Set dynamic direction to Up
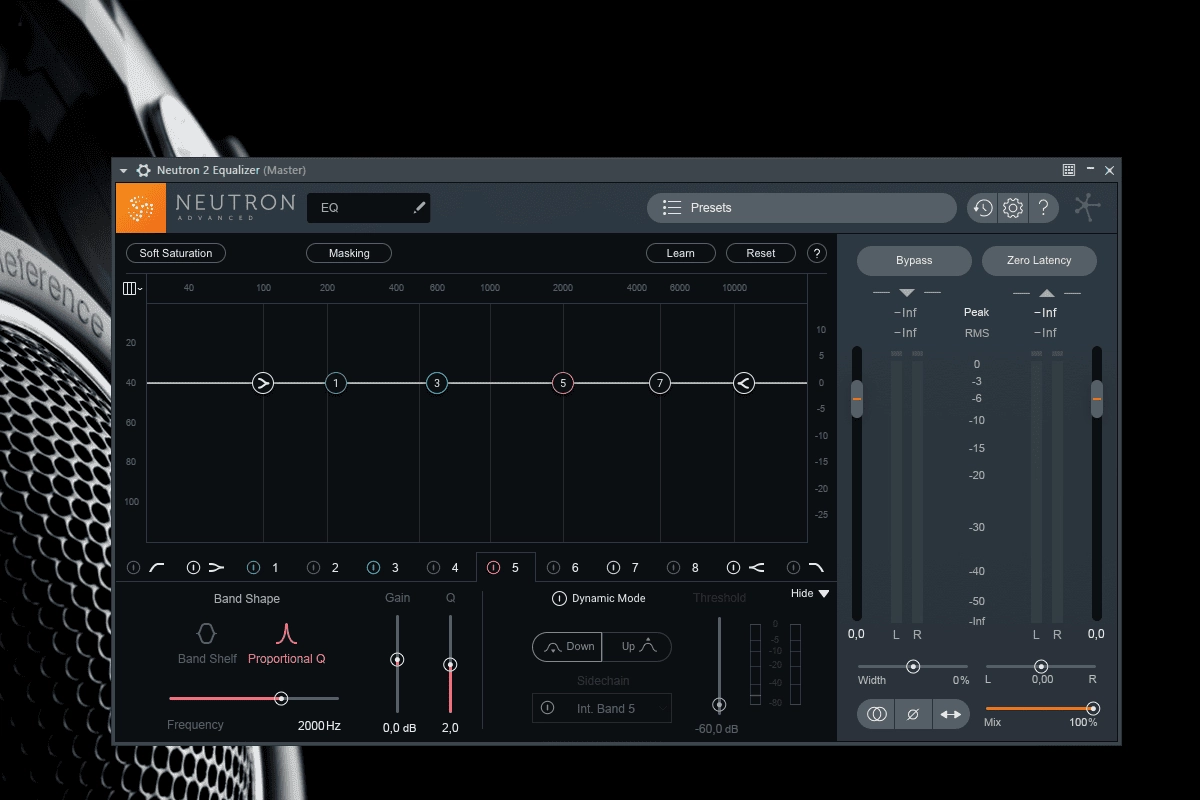 click(x=637, y=647)
